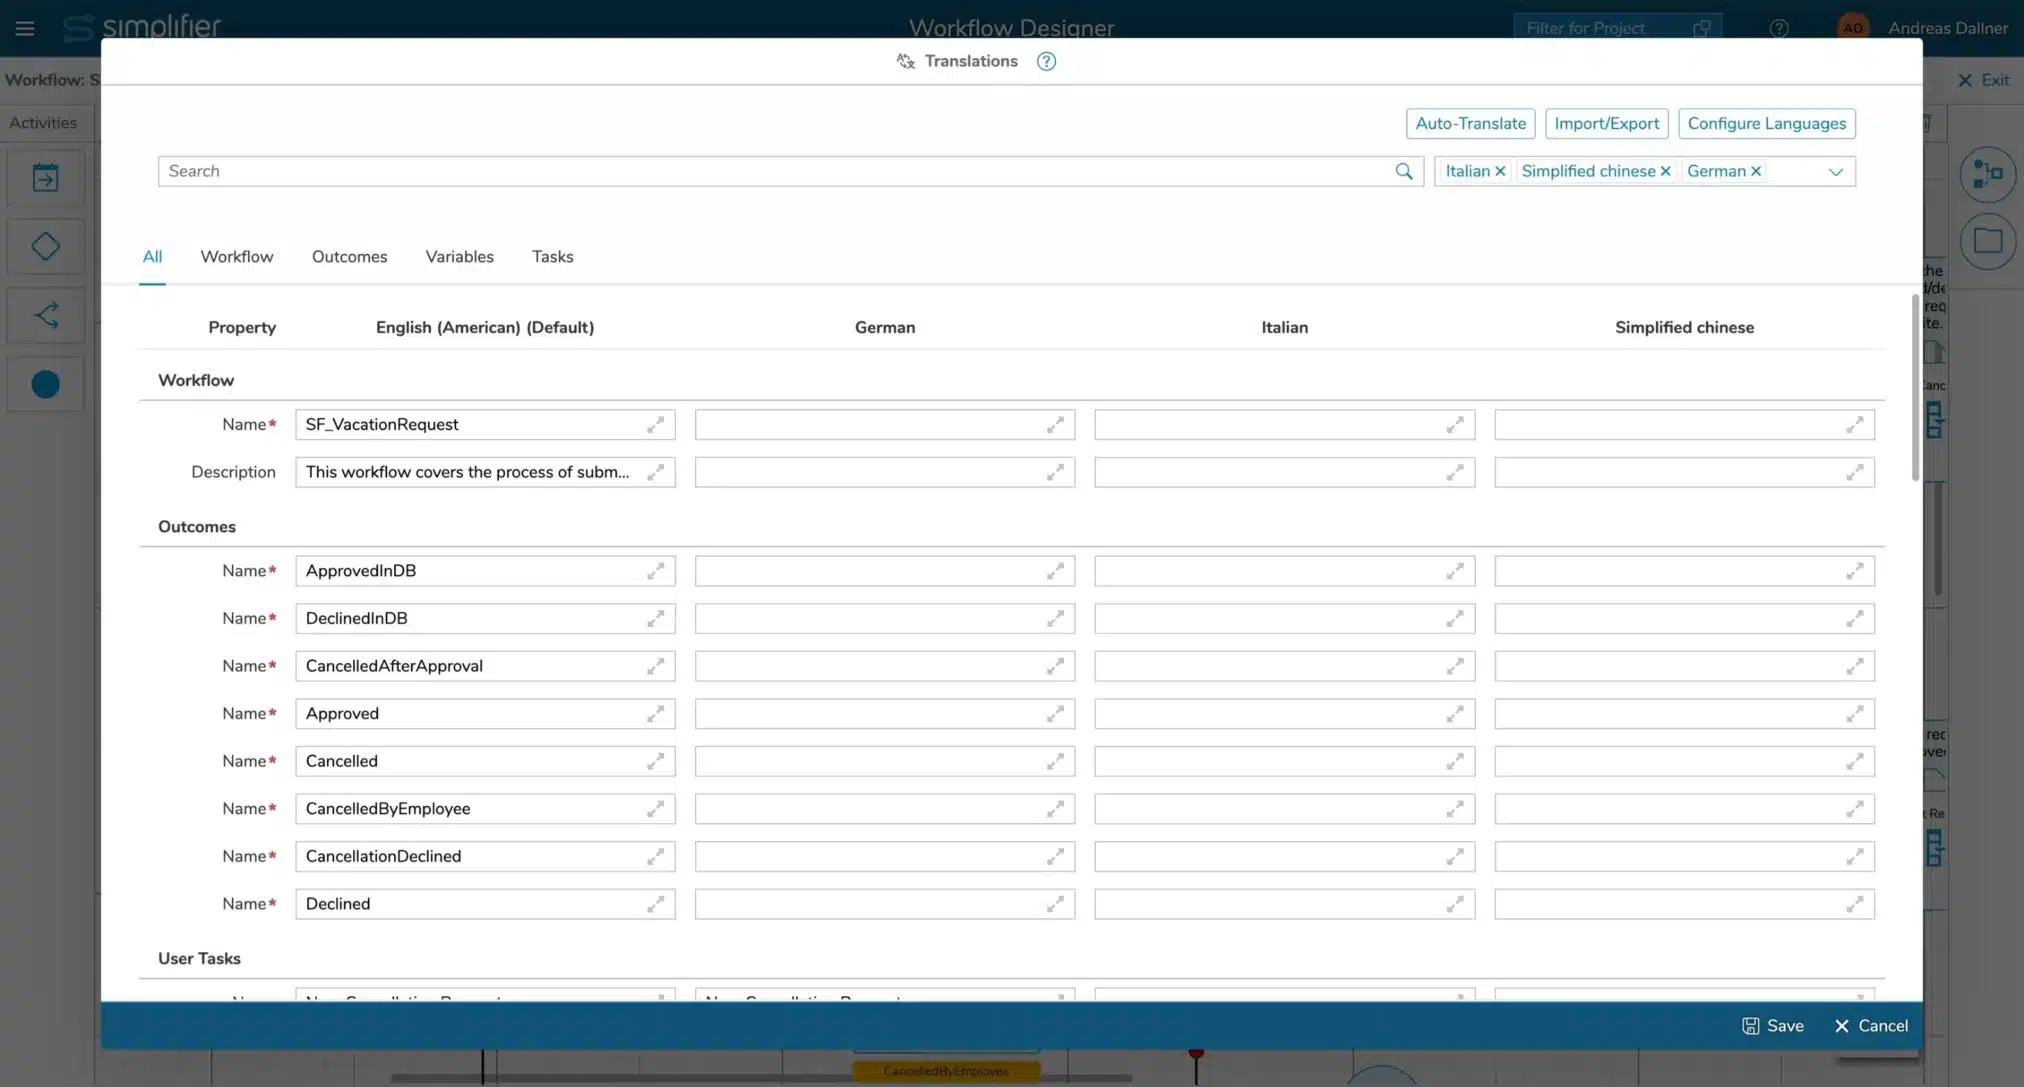Click Exit in the Workflow Designer window
This screenshot has height=1087, width=2024.
pyautogui.click(x=1984, y=80)
